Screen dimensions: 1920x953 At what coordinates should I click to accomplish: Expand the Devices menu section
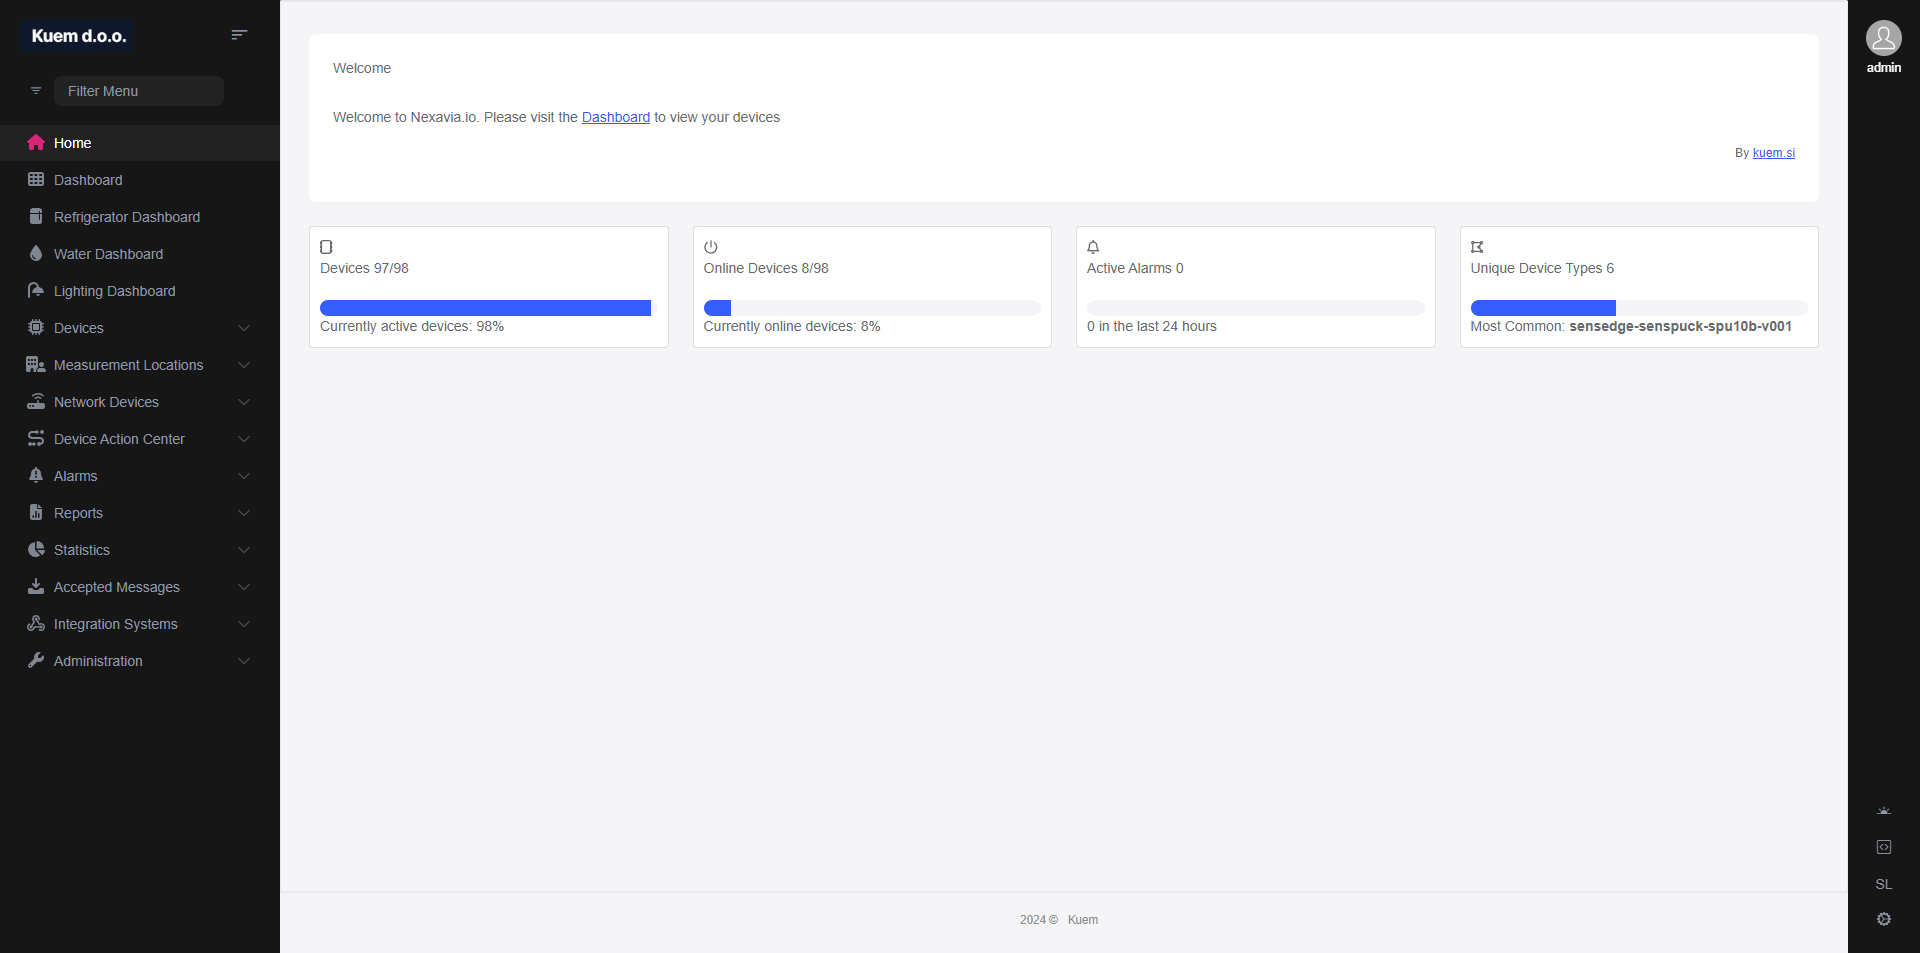140,327
